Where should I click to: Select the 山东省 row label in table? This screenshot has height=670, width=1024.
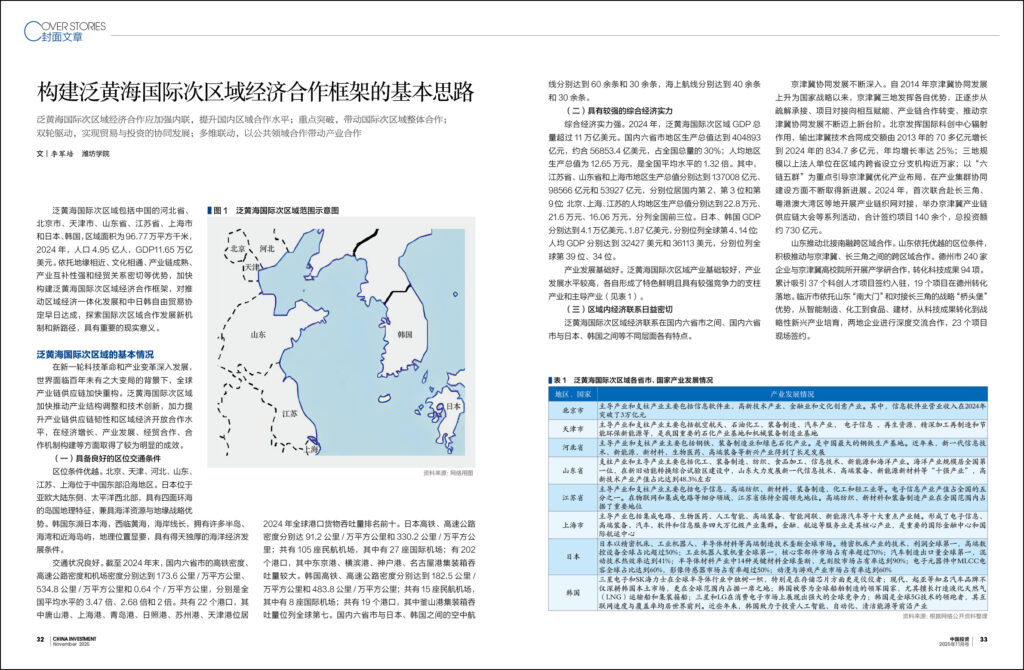574,470
